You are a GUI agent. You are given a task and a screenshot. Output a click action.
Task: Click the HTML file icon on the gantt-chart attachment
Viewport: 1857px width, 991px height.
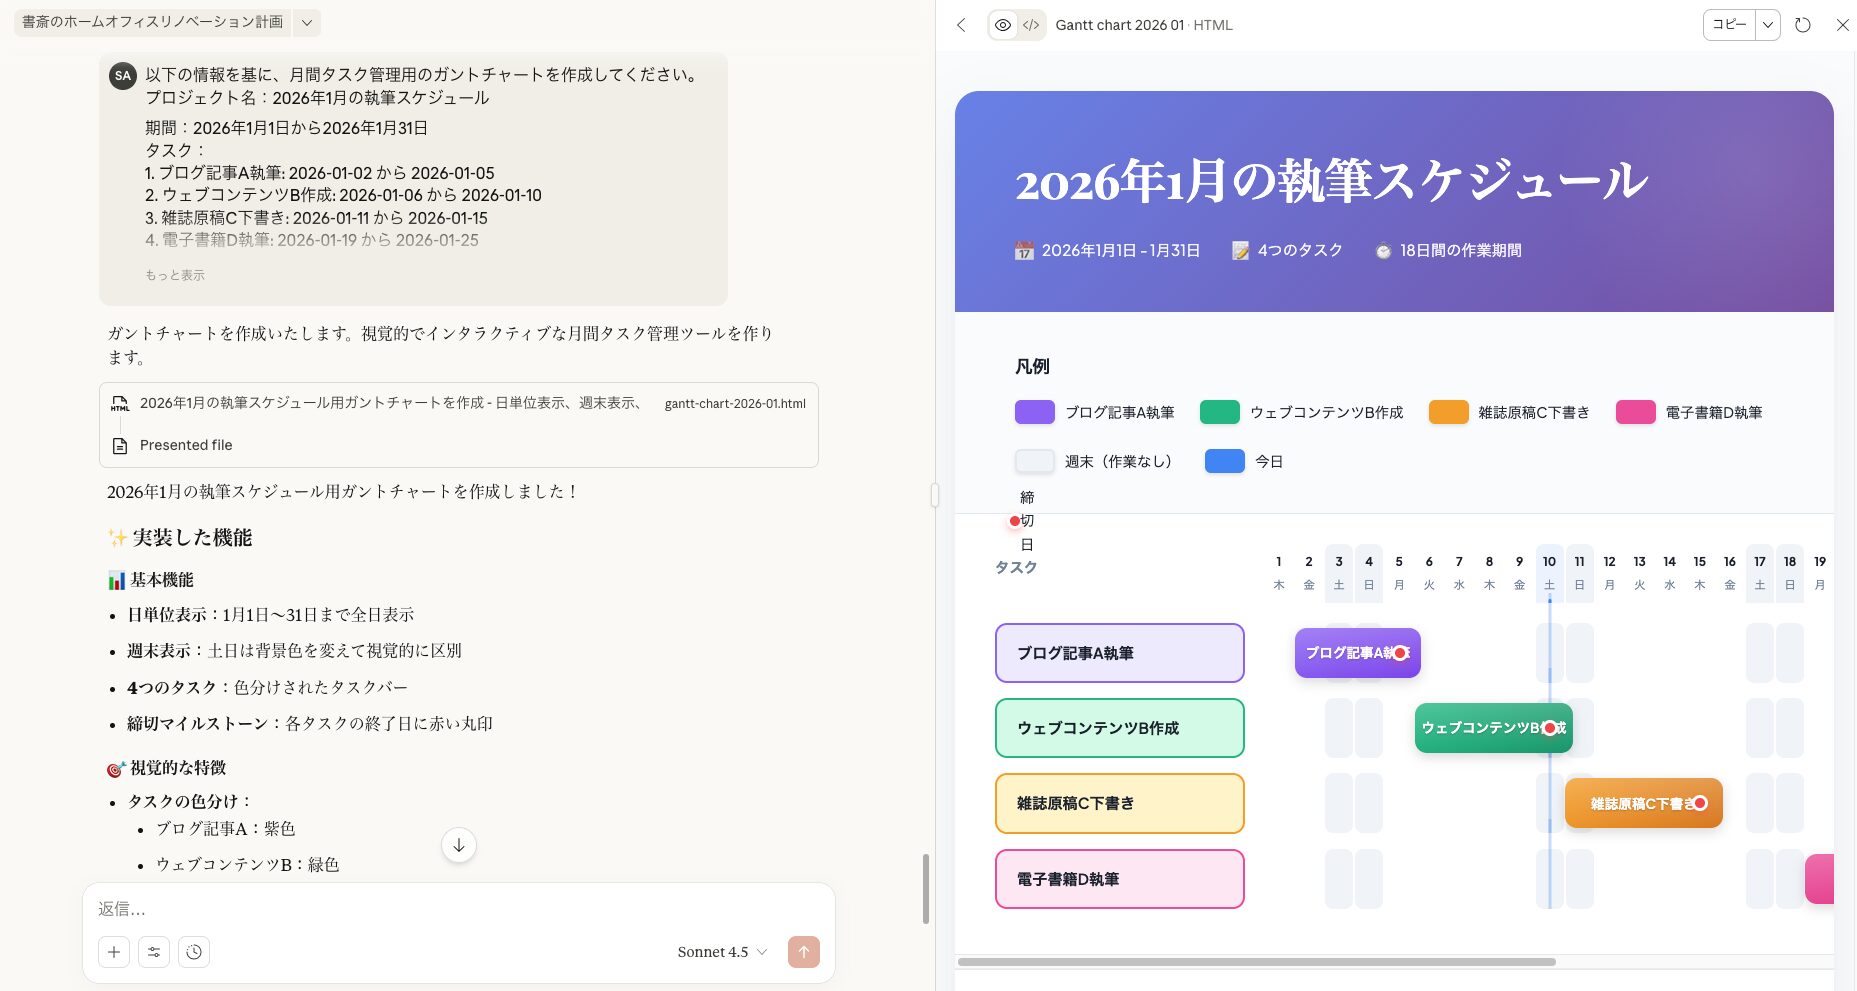point(121,404)
